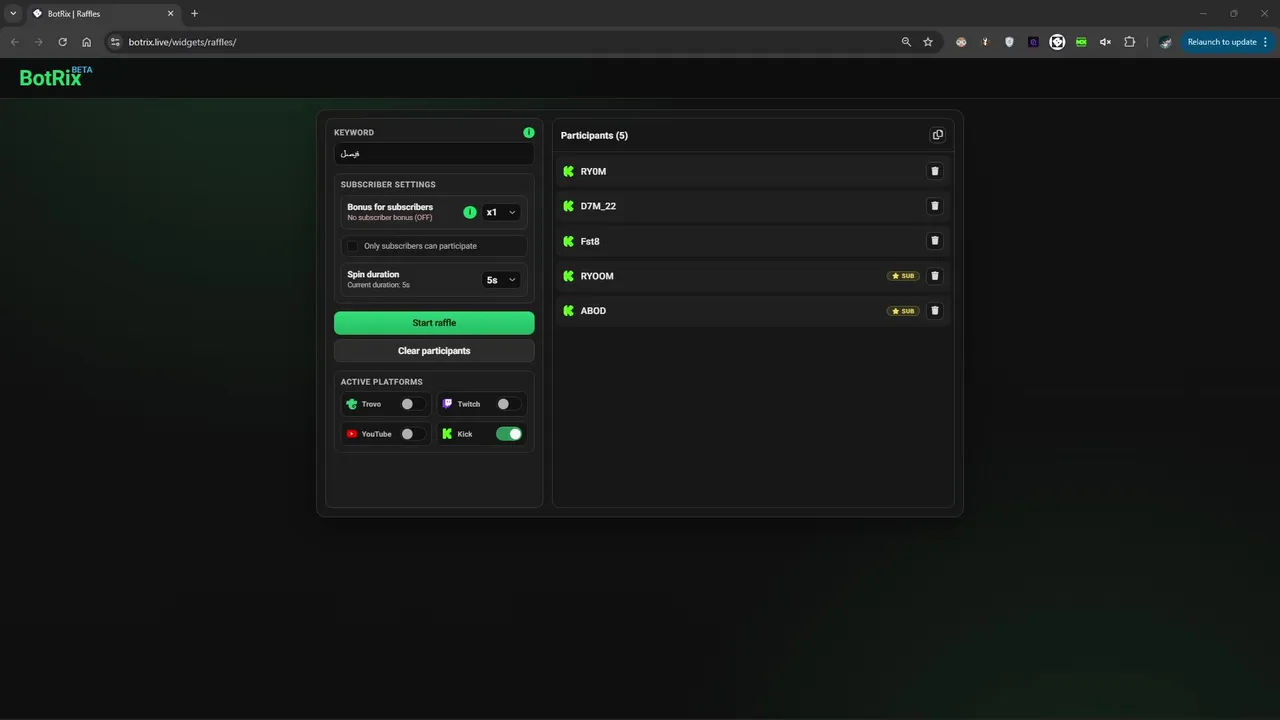Delete participant ABOD with trash icon
The width and height of the screenshot is (1280, 720).
pyautogui.click(x=935, y=311)
